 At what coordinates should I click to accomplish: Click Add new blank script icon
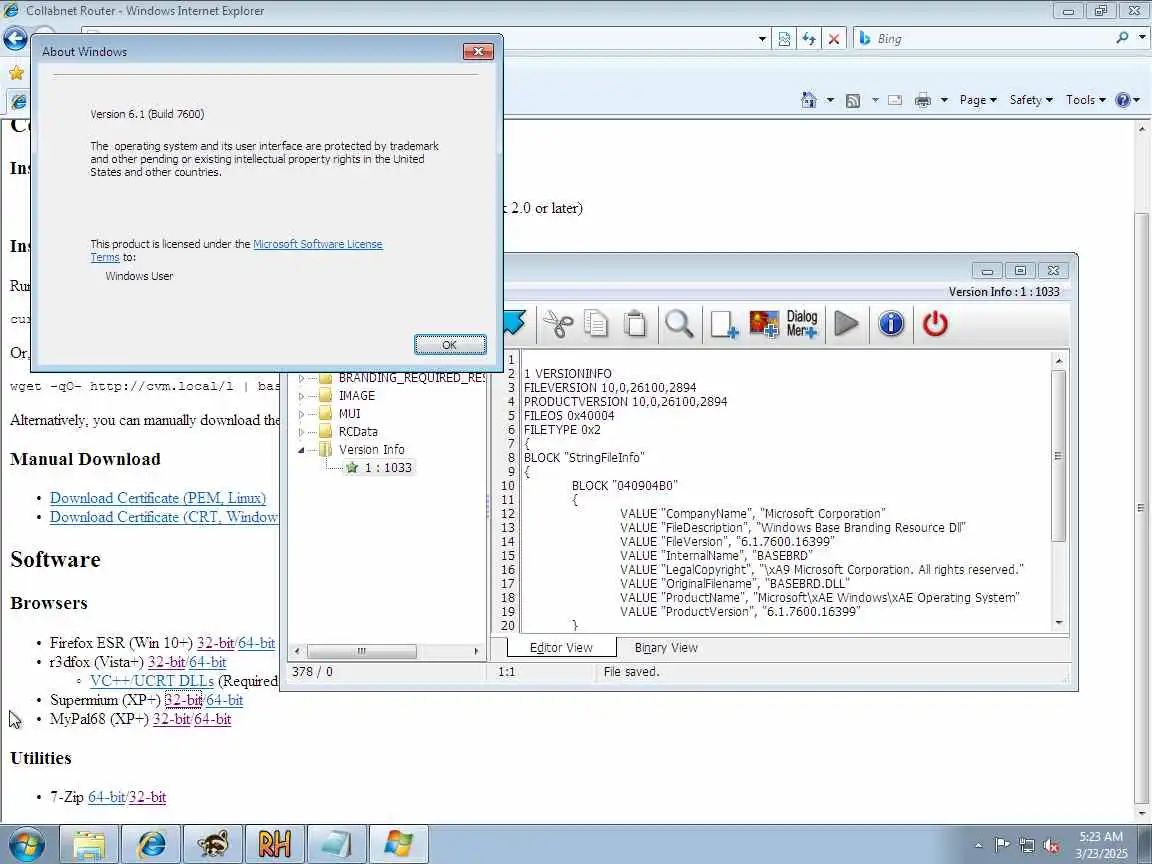point(723,324)
